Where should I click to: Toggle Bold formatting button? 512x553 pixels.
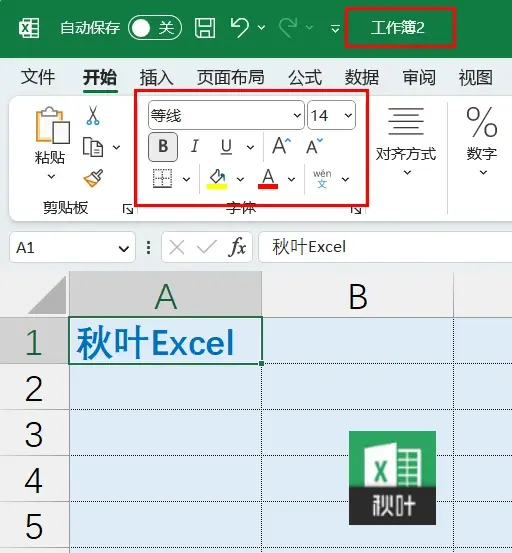click(x=163, y=147)
